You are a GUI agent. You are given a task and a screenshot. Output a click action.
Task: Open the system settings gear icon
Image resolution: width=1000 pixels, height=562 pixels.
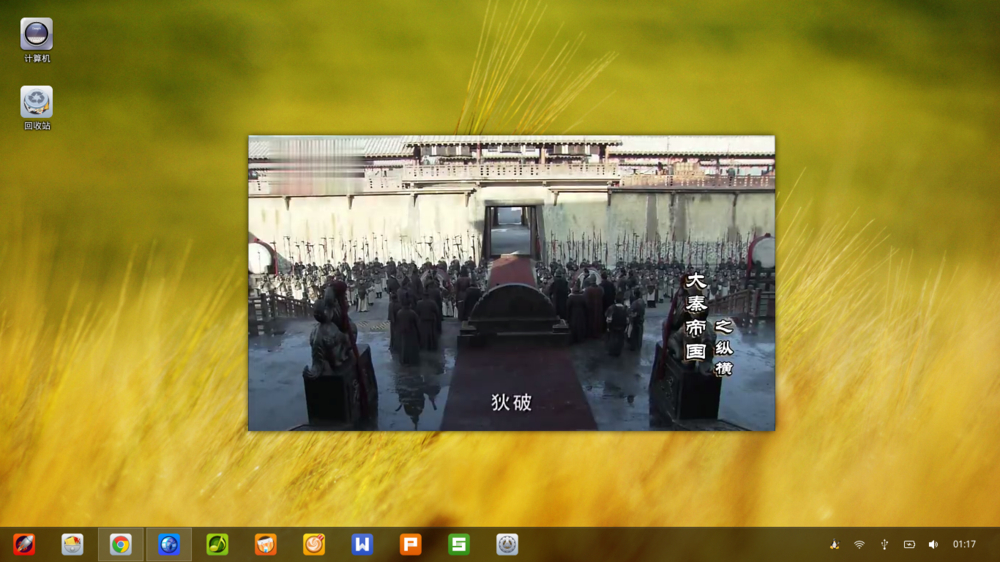[507, 544]
